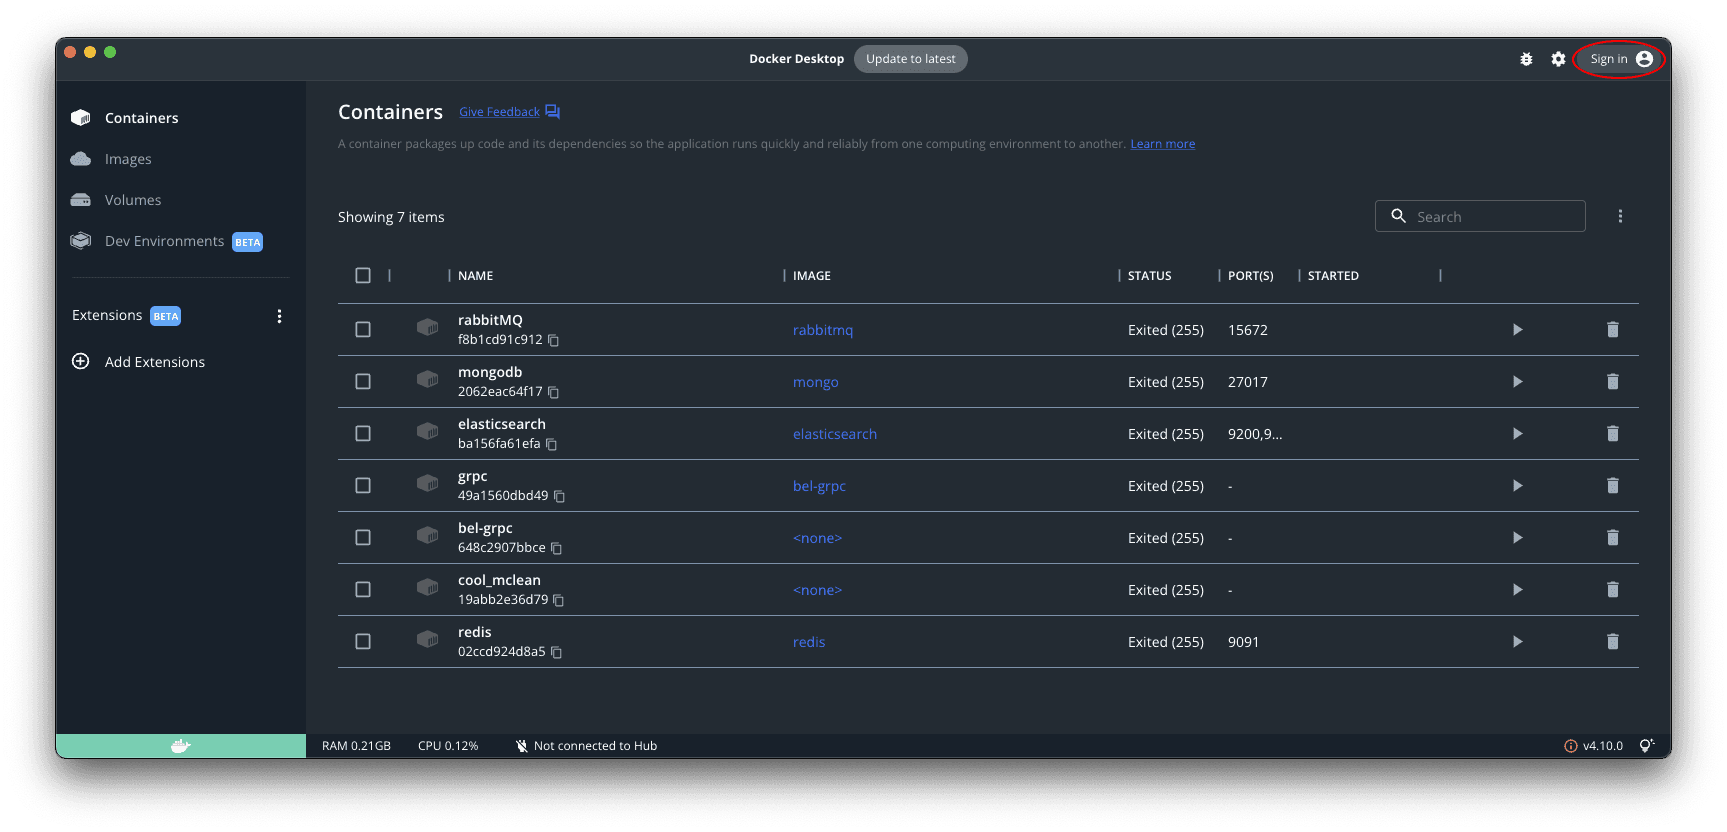Go to the Images section
This screenshot has height=832, width=1727.
click(128, 159)
